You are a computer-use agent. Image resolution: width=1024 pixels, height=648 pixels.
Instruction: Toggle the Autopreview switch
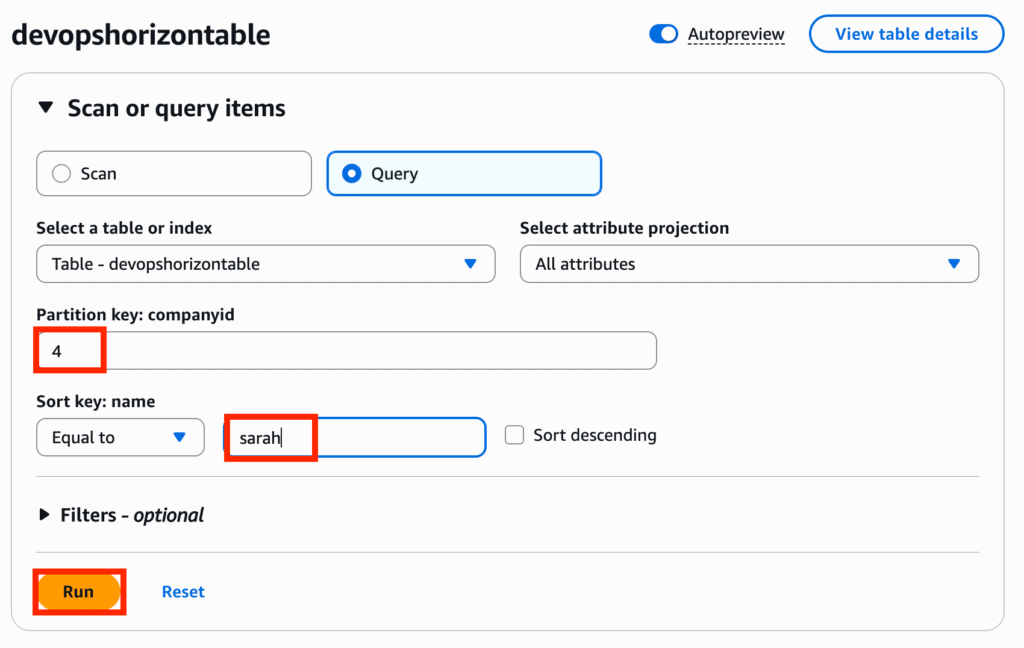tap(663, 34)
